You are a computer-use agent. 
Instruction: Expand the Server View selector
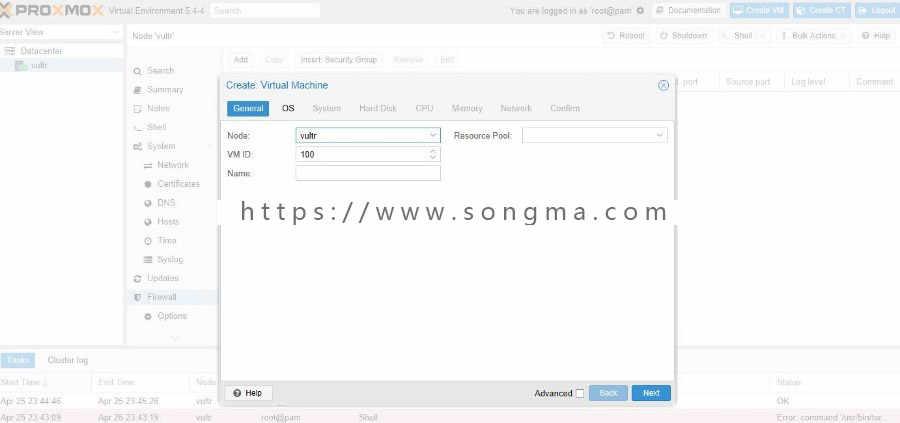[x=60, y=32]
